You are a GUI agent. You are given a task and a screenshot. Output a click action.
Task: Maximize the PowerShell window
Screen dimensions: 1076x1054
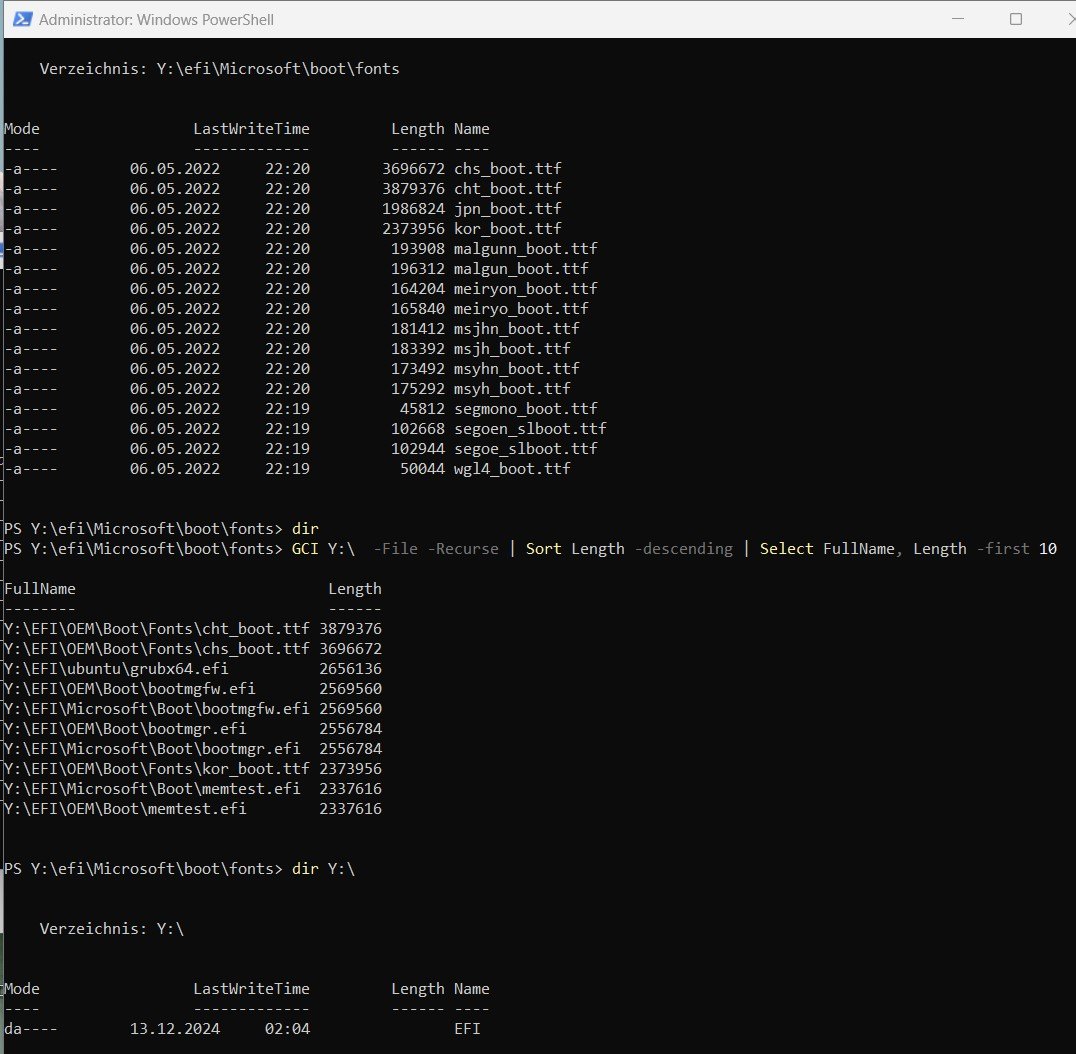coord(1016,19)
